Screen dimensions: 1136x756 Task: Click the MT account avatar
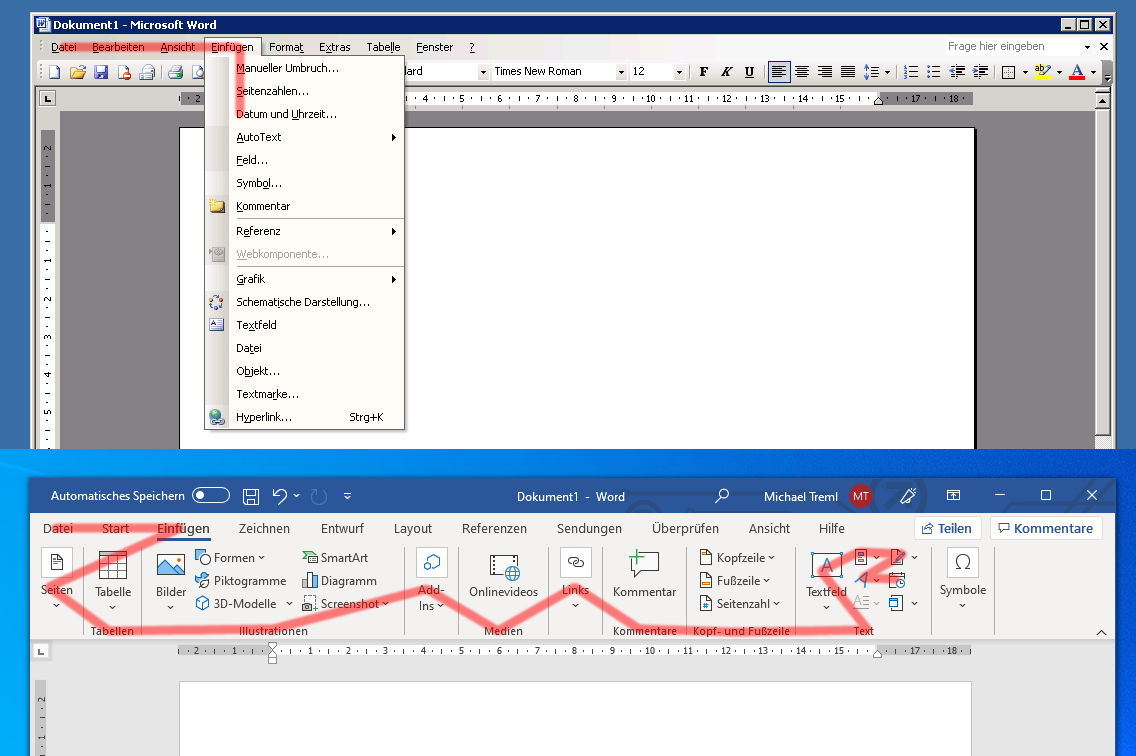click(x=861, y=497)
